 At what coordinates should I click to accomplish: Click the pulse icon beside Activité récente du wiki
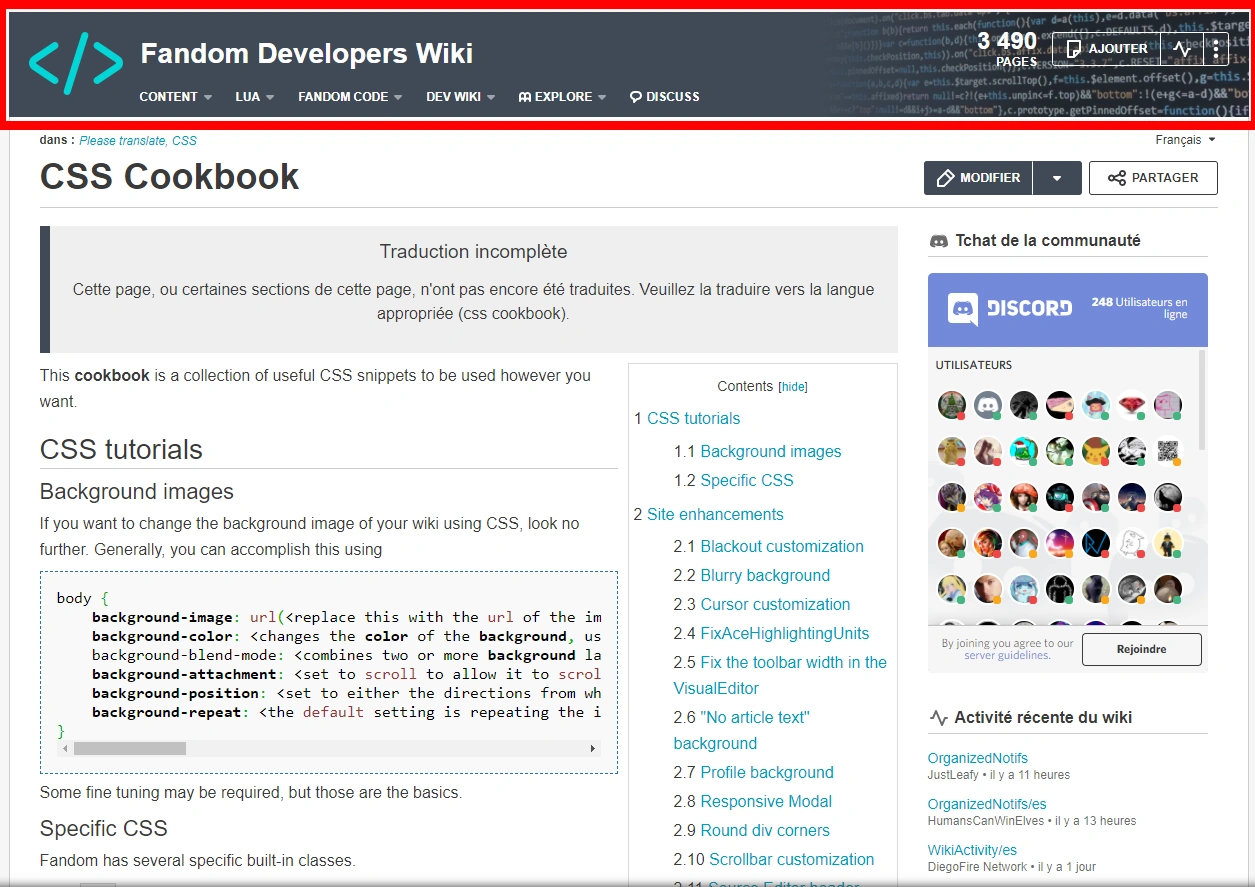(x=939, y=717)
